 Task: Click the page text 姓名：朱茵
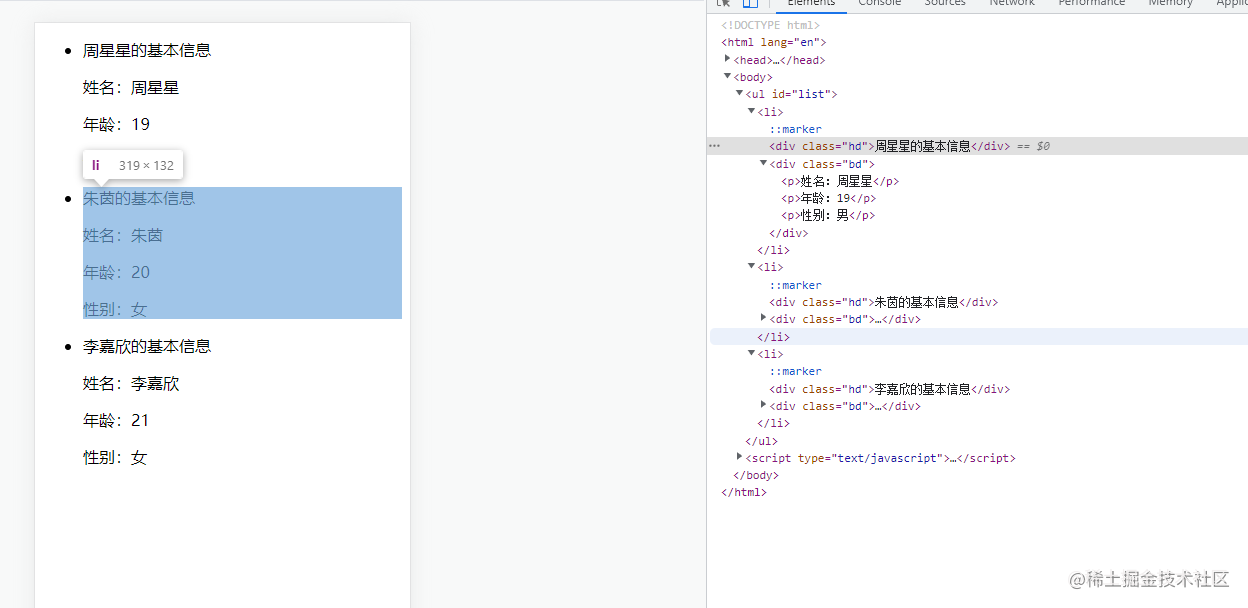(x=123, y=235)
